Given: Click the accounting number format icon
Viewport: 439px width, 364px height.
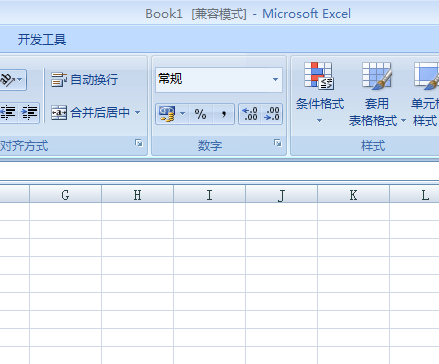Looking at the screenshot, I should [x=167, y=114].
